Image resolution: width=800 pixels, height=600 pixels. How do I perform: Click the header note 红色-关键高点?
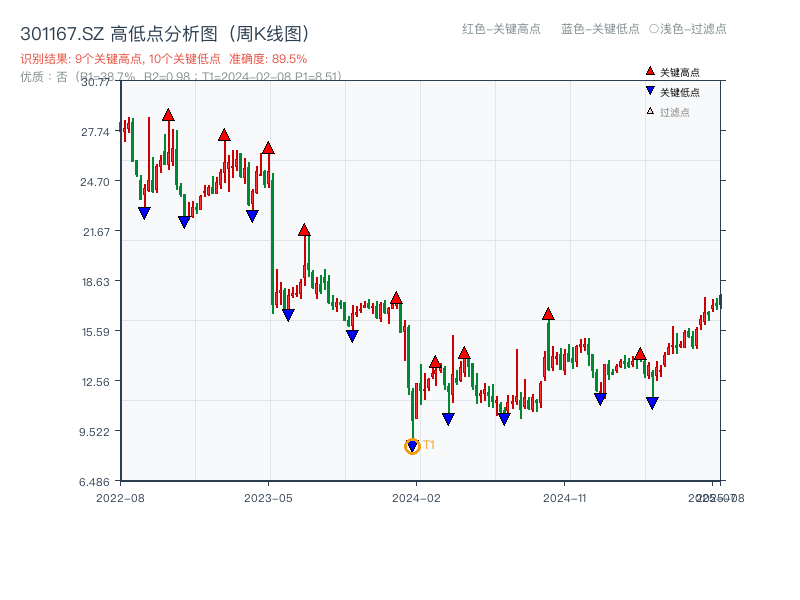coord(501,29)
